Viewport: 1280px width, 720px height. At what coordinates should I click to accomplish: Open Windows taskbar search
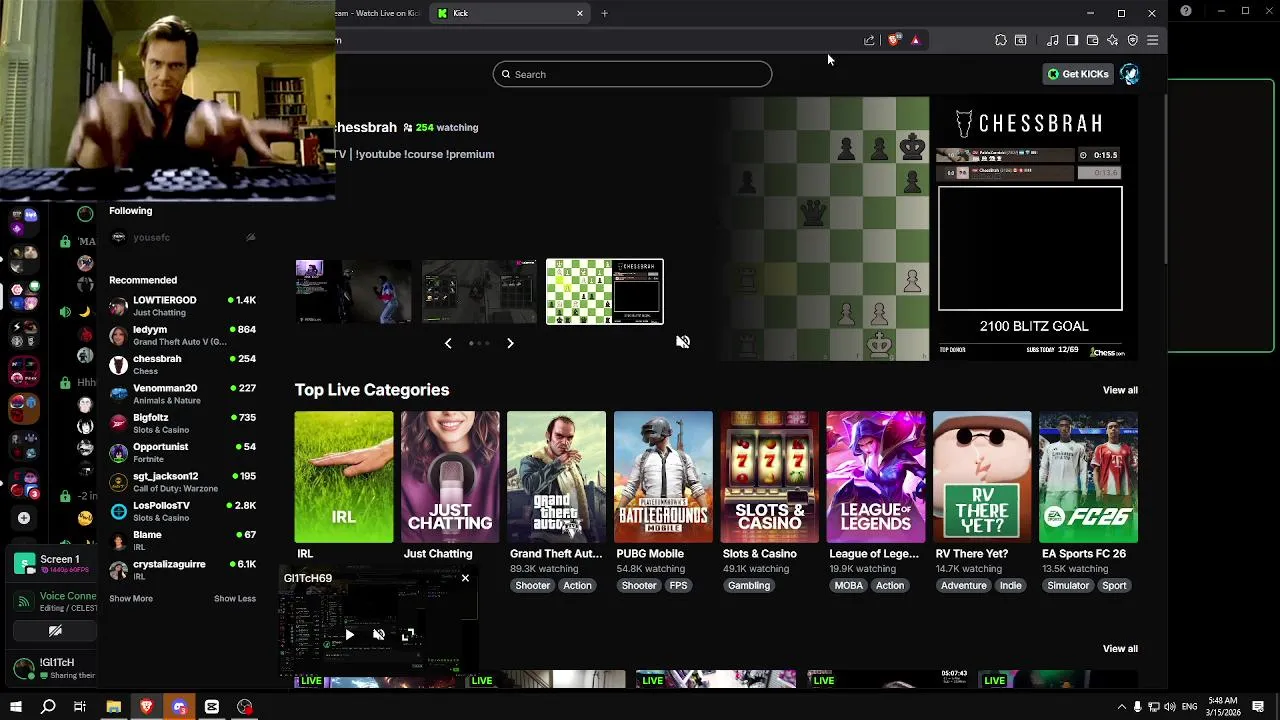click(x=48, y=707)
